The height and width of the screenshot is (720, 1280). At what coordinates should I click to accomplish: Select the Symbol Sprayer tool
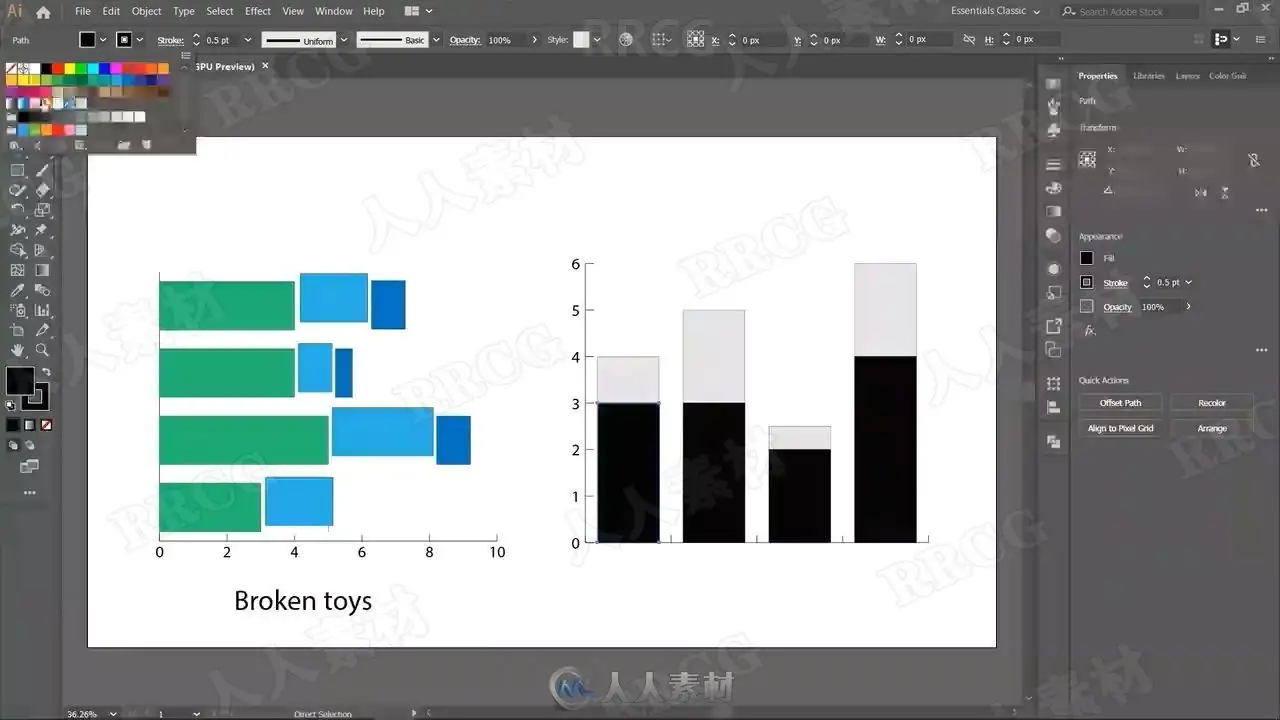(18, 310)
